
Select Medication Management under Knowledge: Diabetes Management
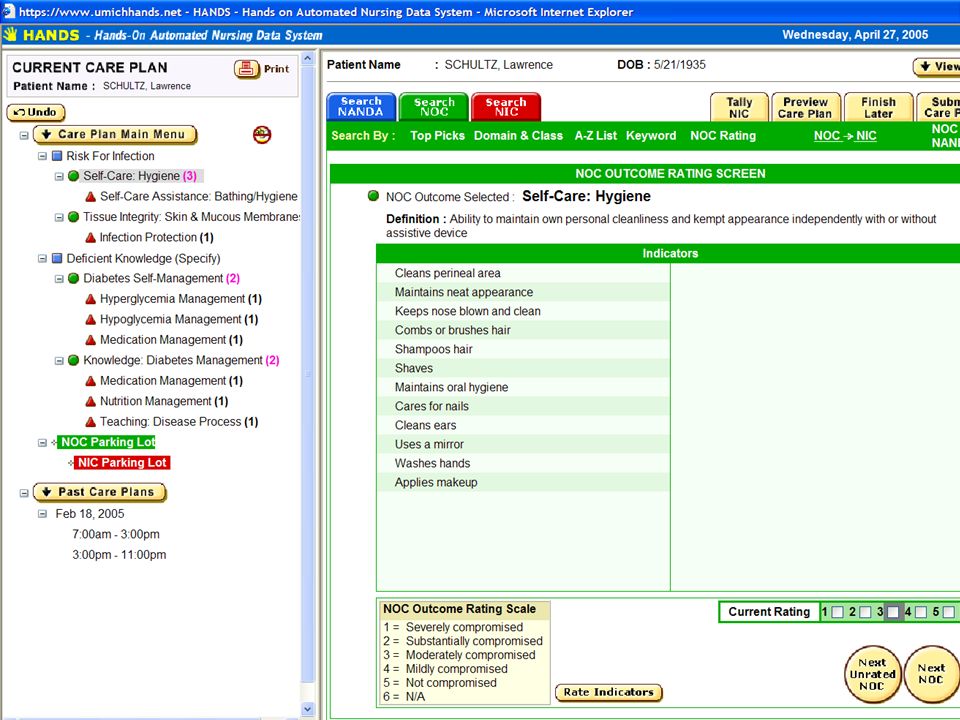click(x=171, y=381)
